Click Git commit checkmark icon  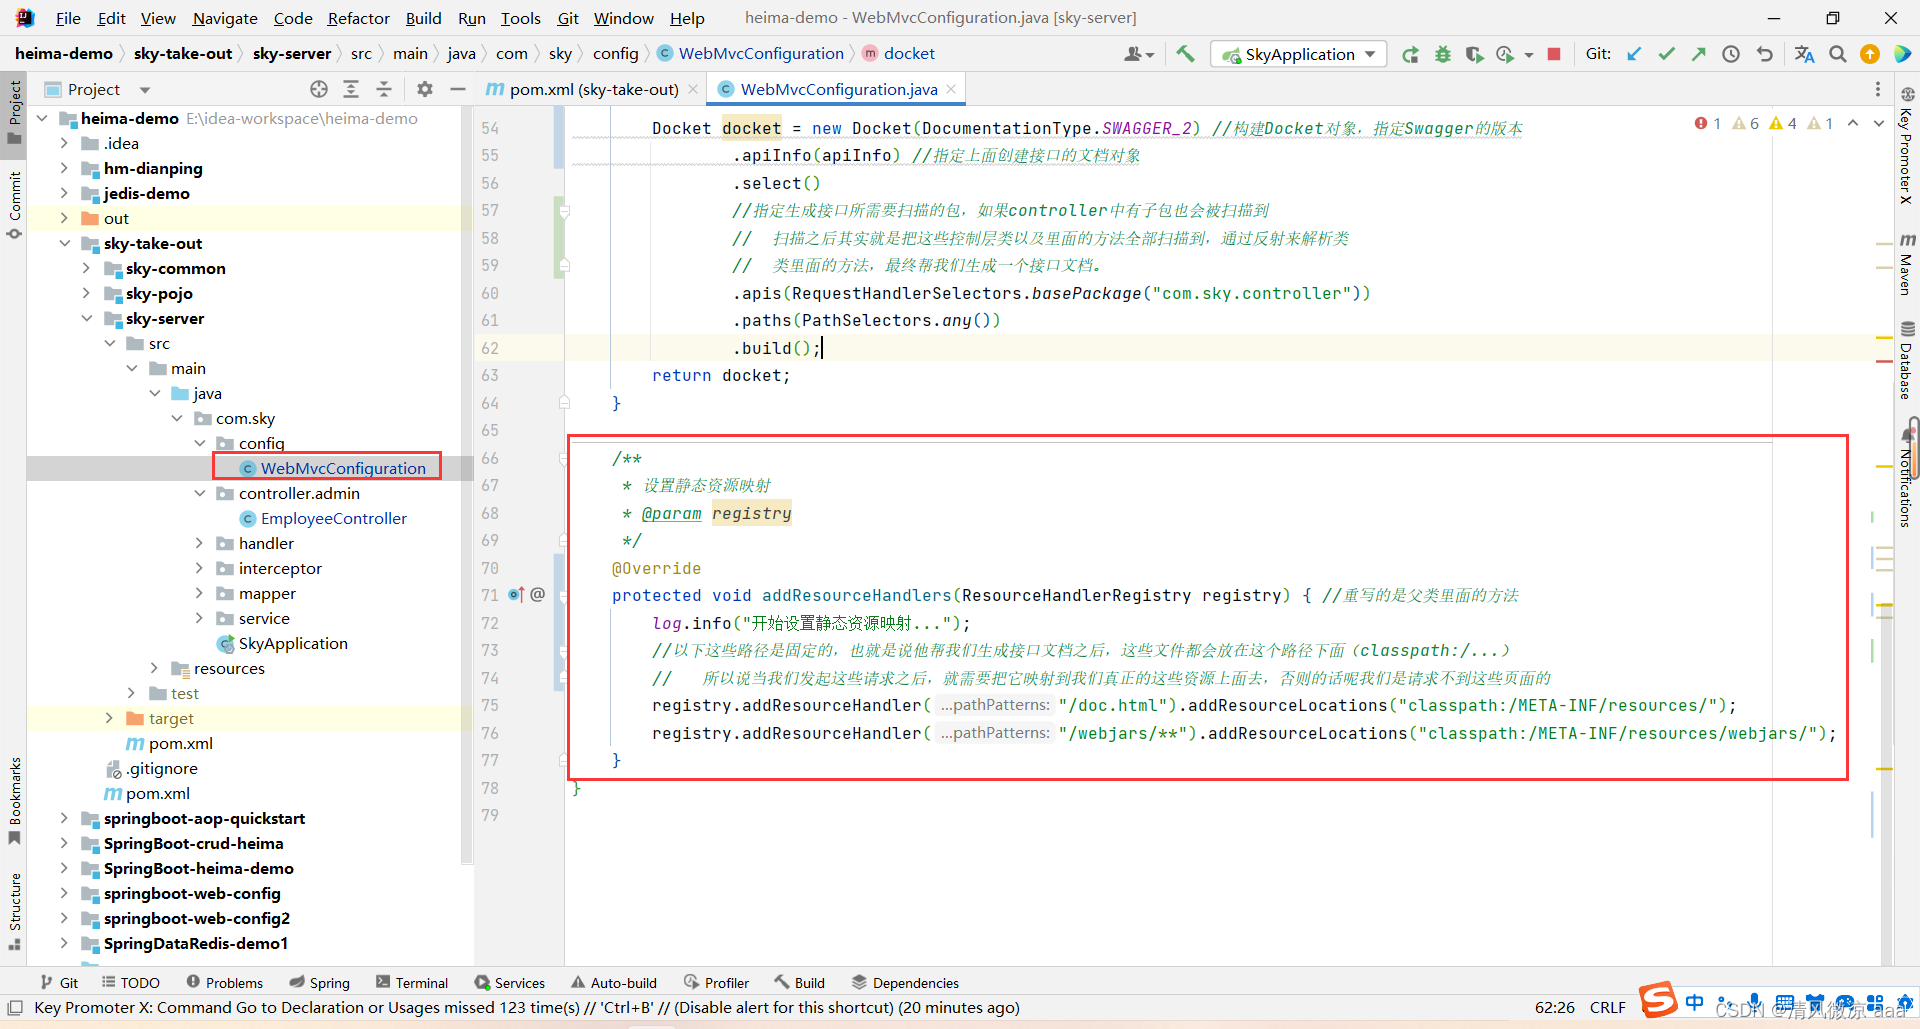[x=1666, y=54]
